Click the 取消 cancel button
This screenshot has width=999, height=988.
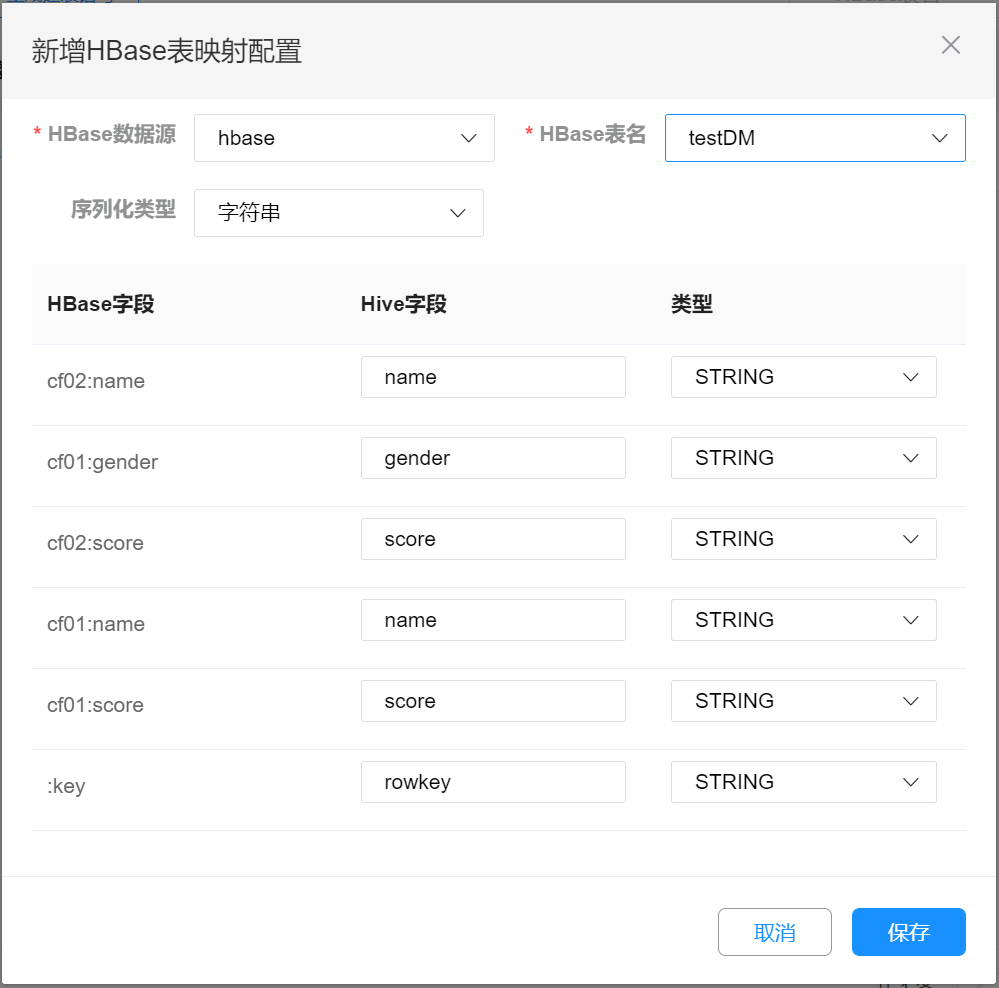(774, 932)
